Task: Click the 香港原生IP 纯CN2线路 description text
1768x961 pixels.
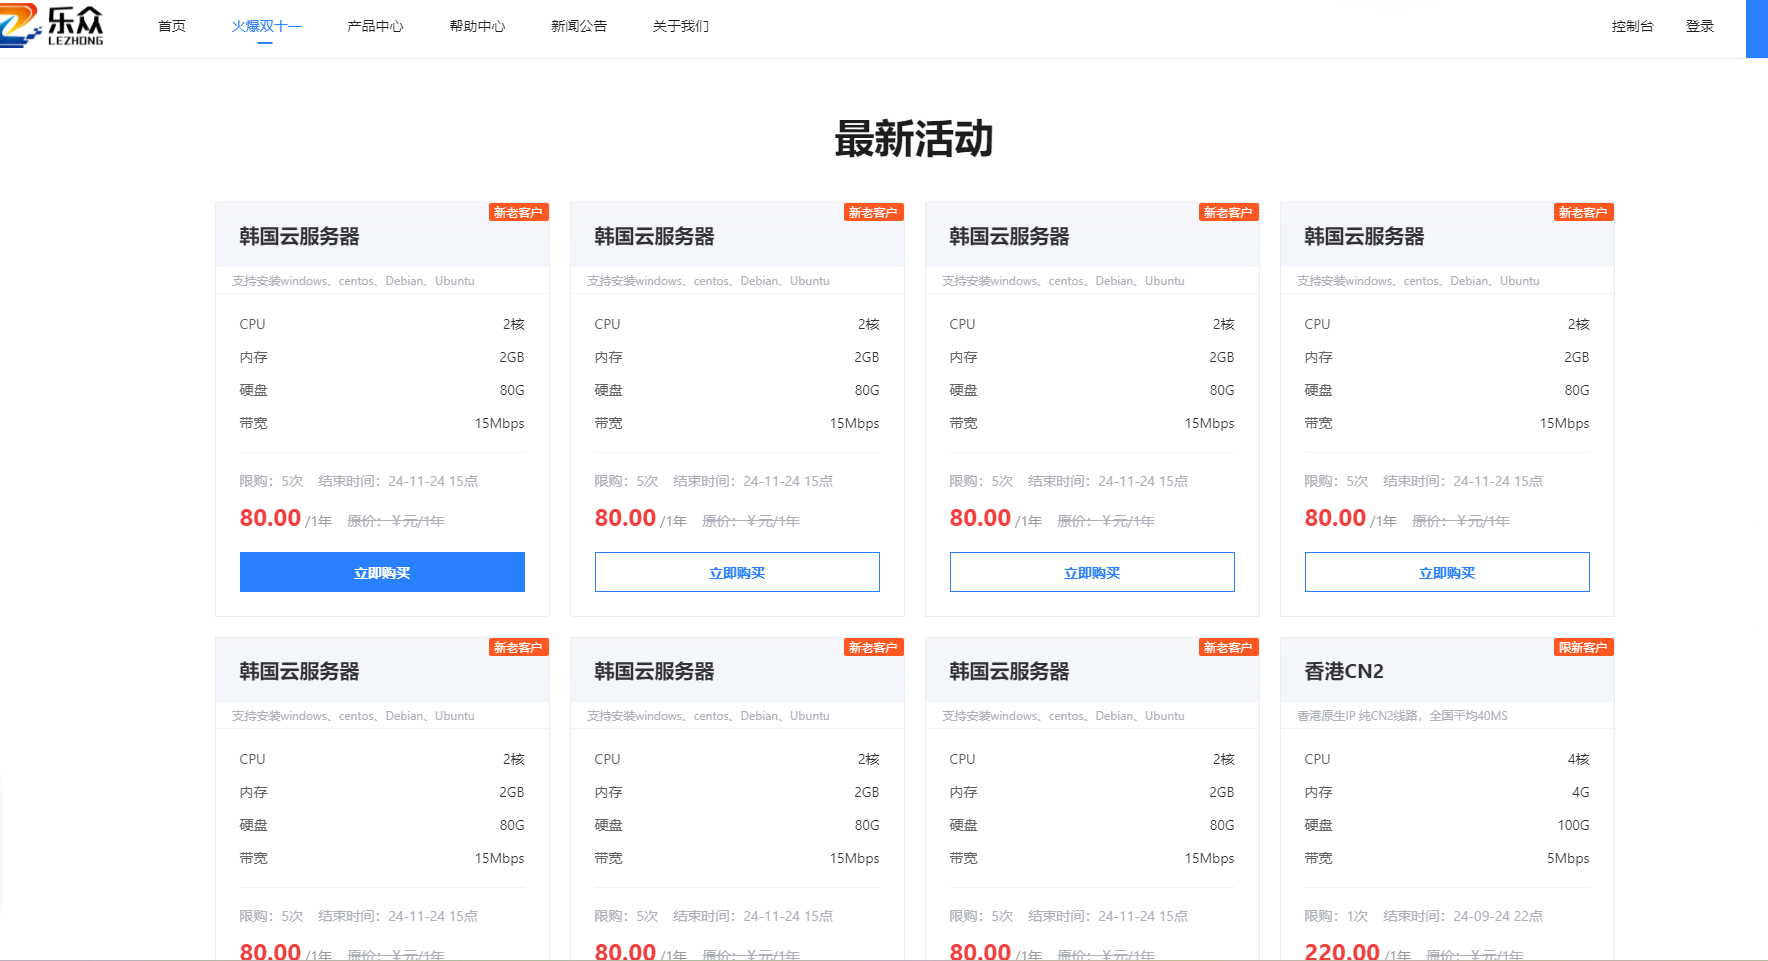Action: [x=1401, y=716]
